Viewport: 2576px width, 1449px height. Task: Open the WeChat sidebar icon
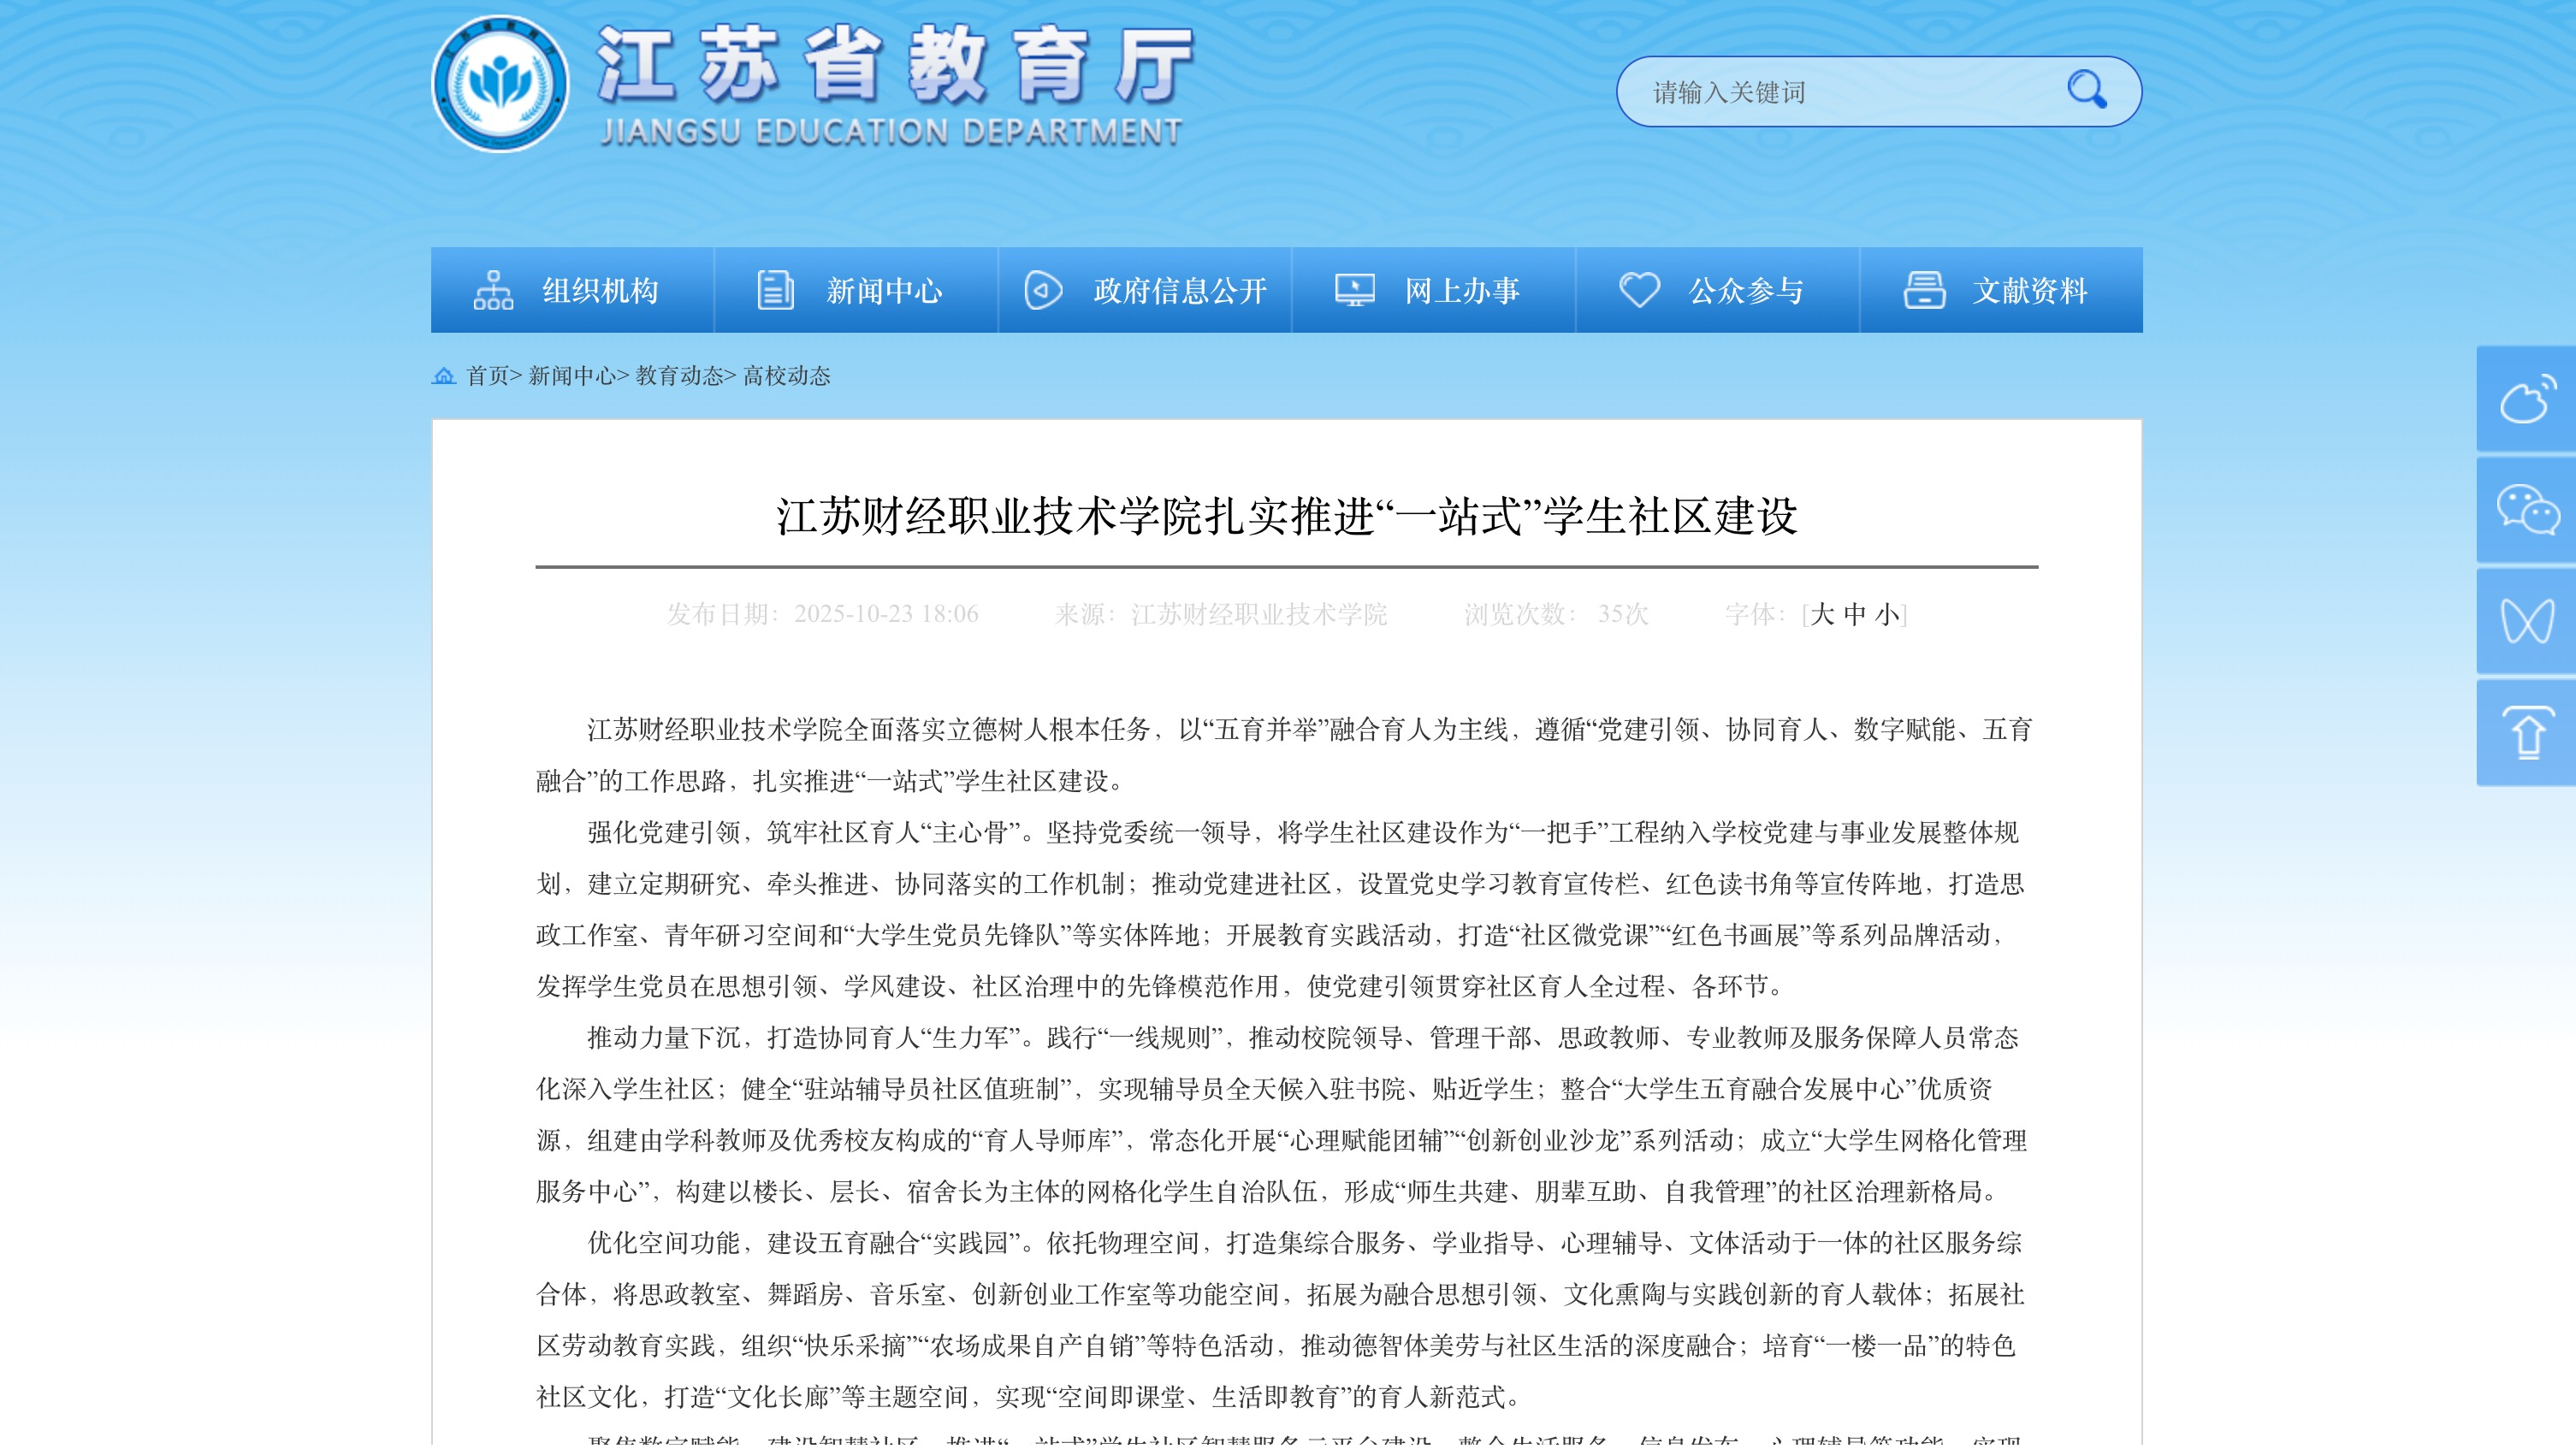tap(2526, 510)
